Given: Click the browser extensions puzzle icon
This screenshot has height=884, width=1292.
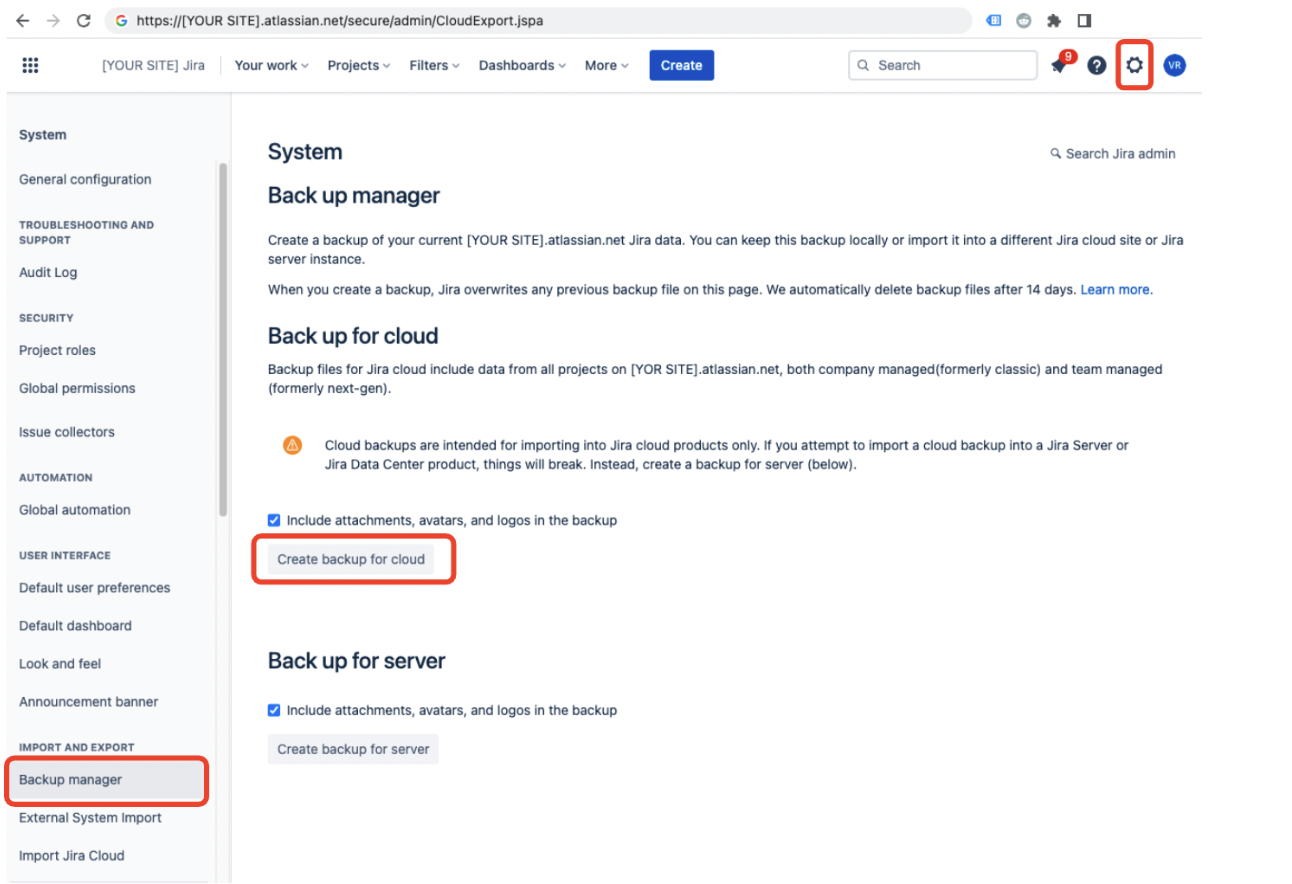Looking at the screenshot, I should tap(1054, 20).
